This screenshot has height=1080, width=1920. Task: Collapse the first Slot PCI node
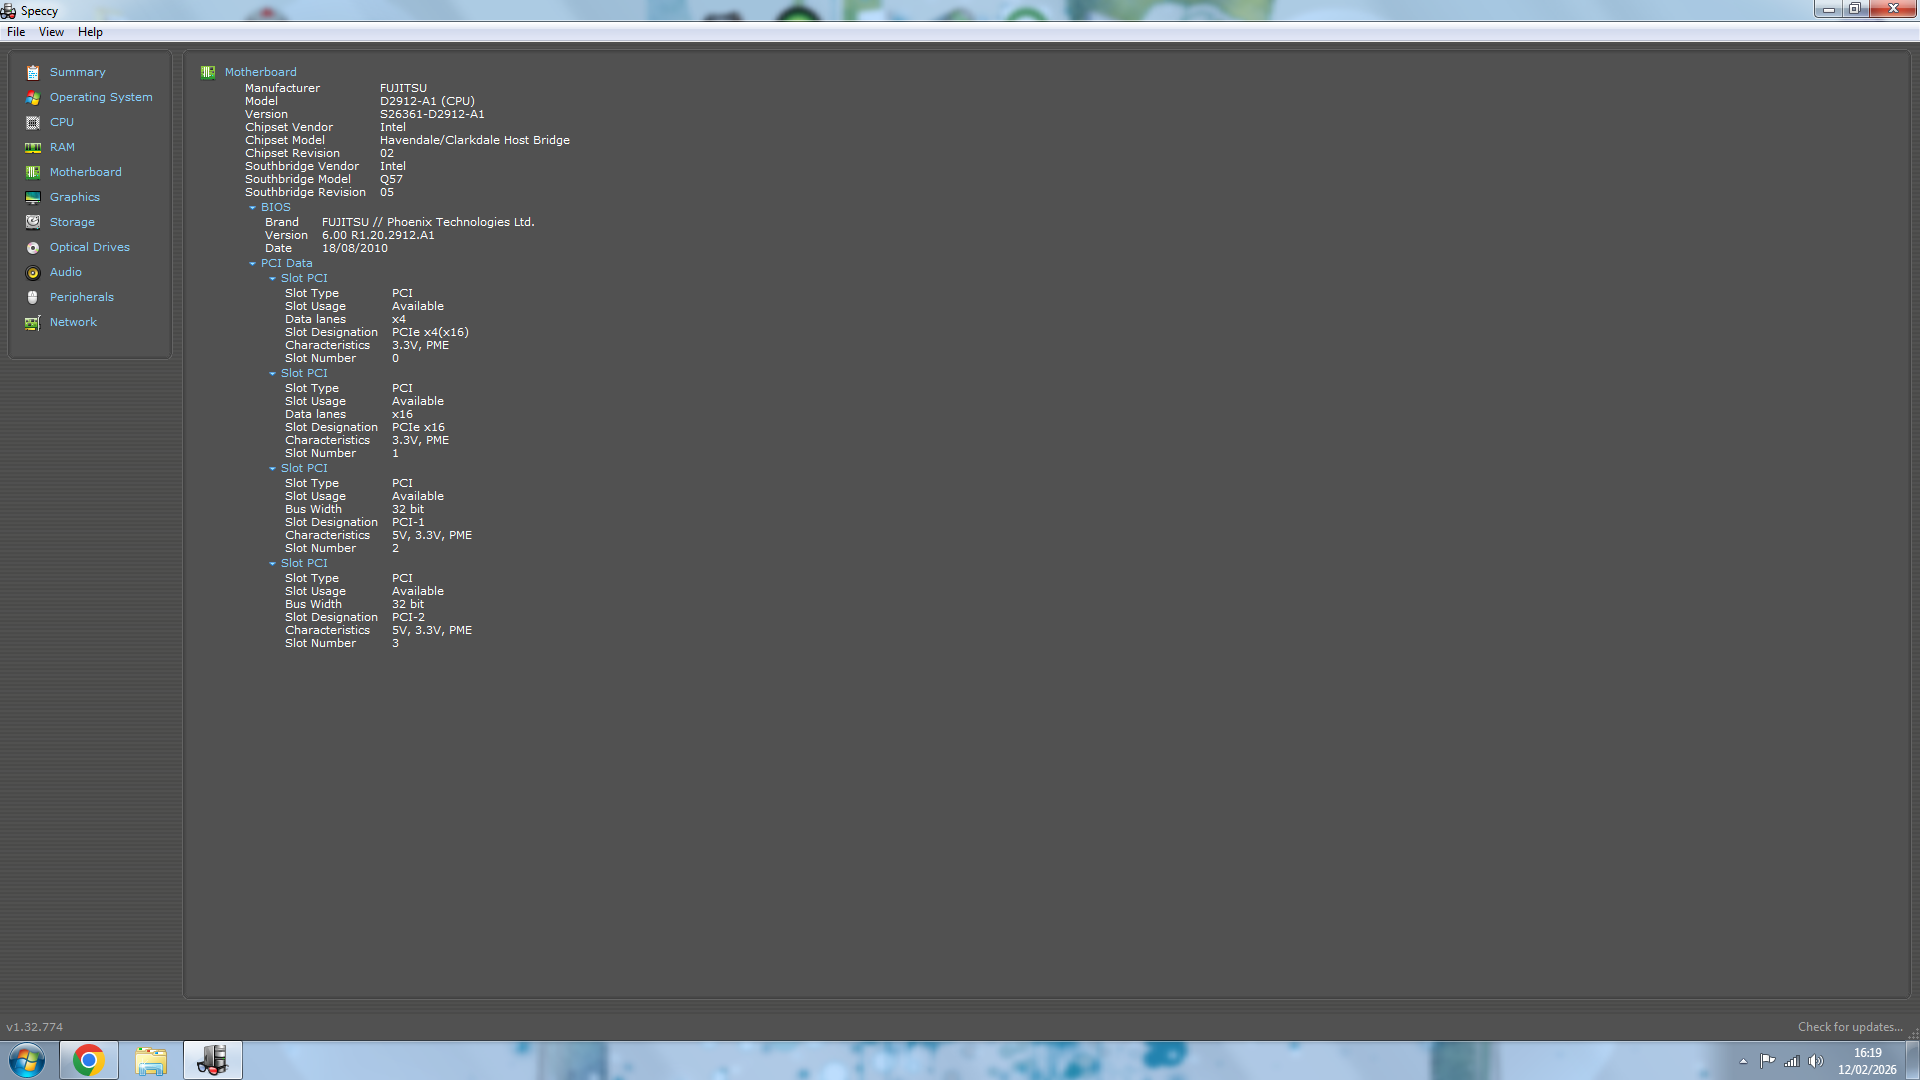point(272,279)
